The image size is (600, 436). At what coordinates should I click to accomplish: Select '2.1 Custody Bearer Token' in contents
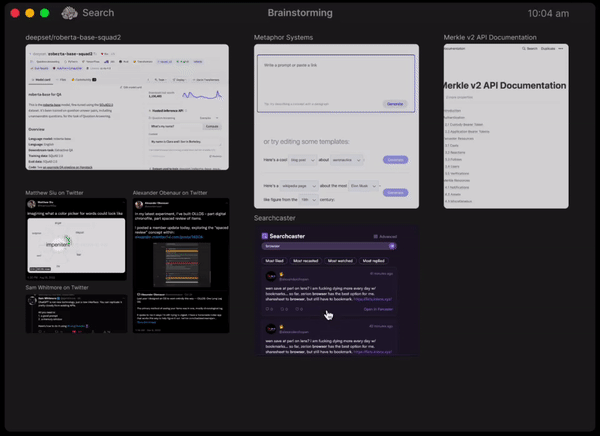pyautogui.click(x=463, y=124)
